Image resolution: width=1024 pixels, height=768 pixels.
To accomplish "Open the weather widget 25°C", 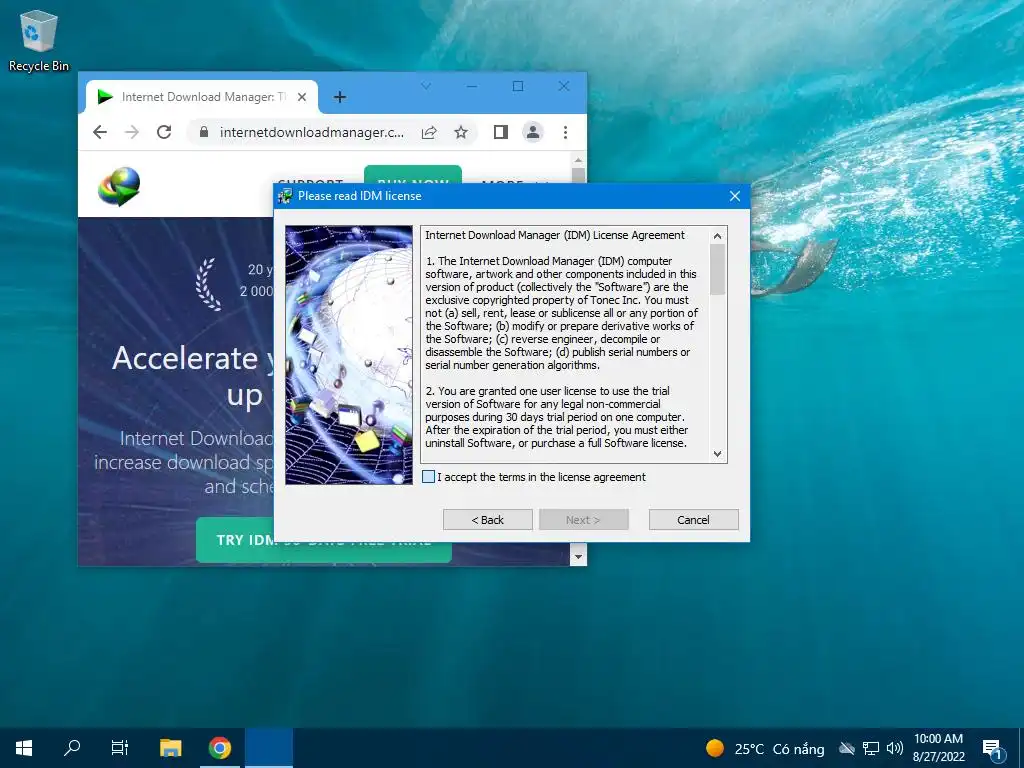I will click(x=765, y=748).
